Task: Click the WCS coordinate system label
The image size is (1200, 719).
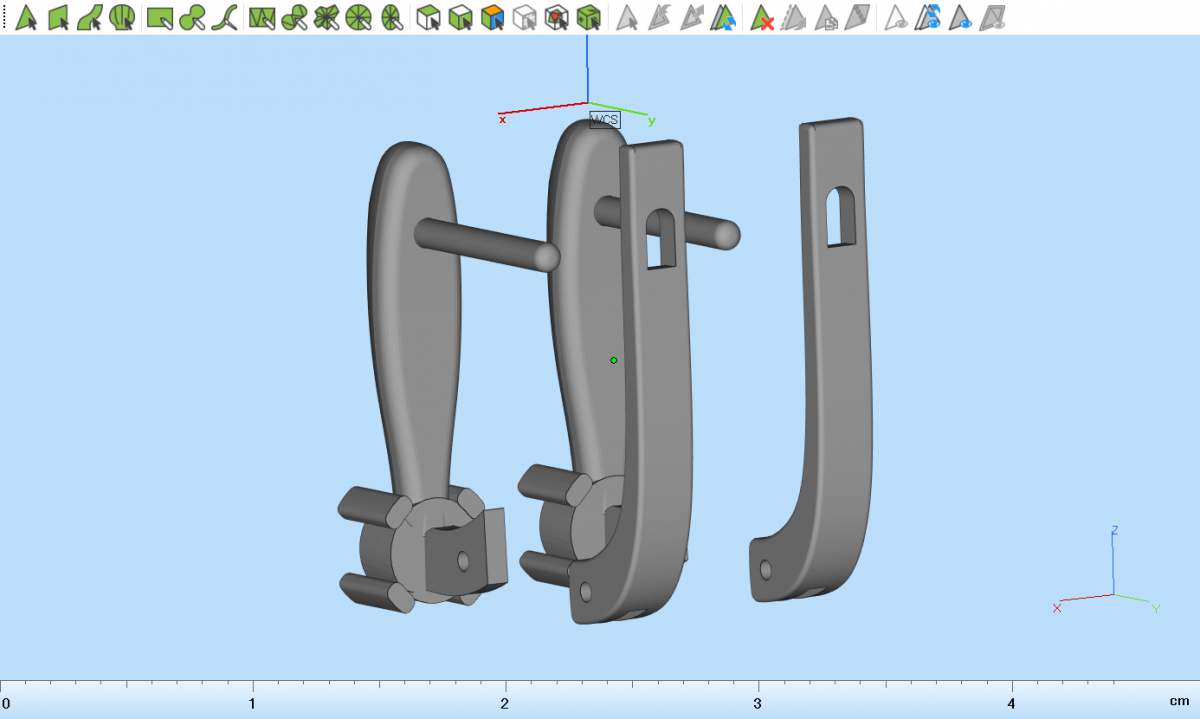Action: [x=604, y=120]
